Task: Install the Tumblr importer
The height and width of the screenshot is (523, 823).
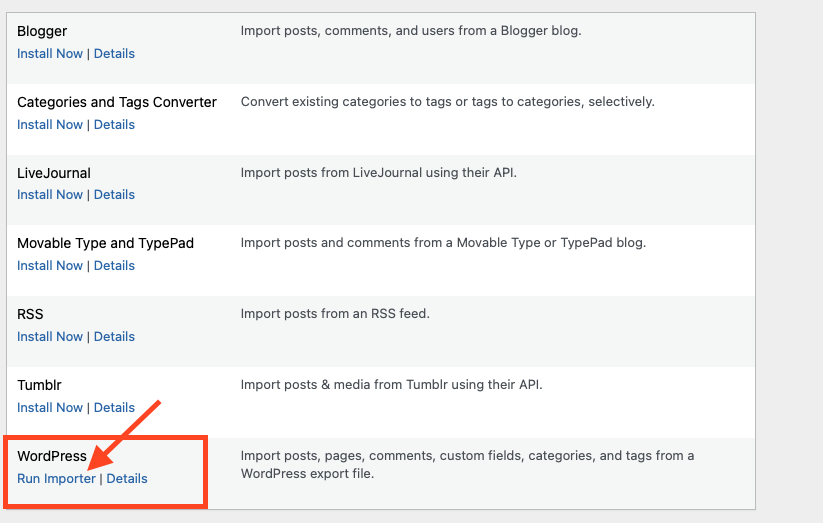Action: tap(50, 408)
